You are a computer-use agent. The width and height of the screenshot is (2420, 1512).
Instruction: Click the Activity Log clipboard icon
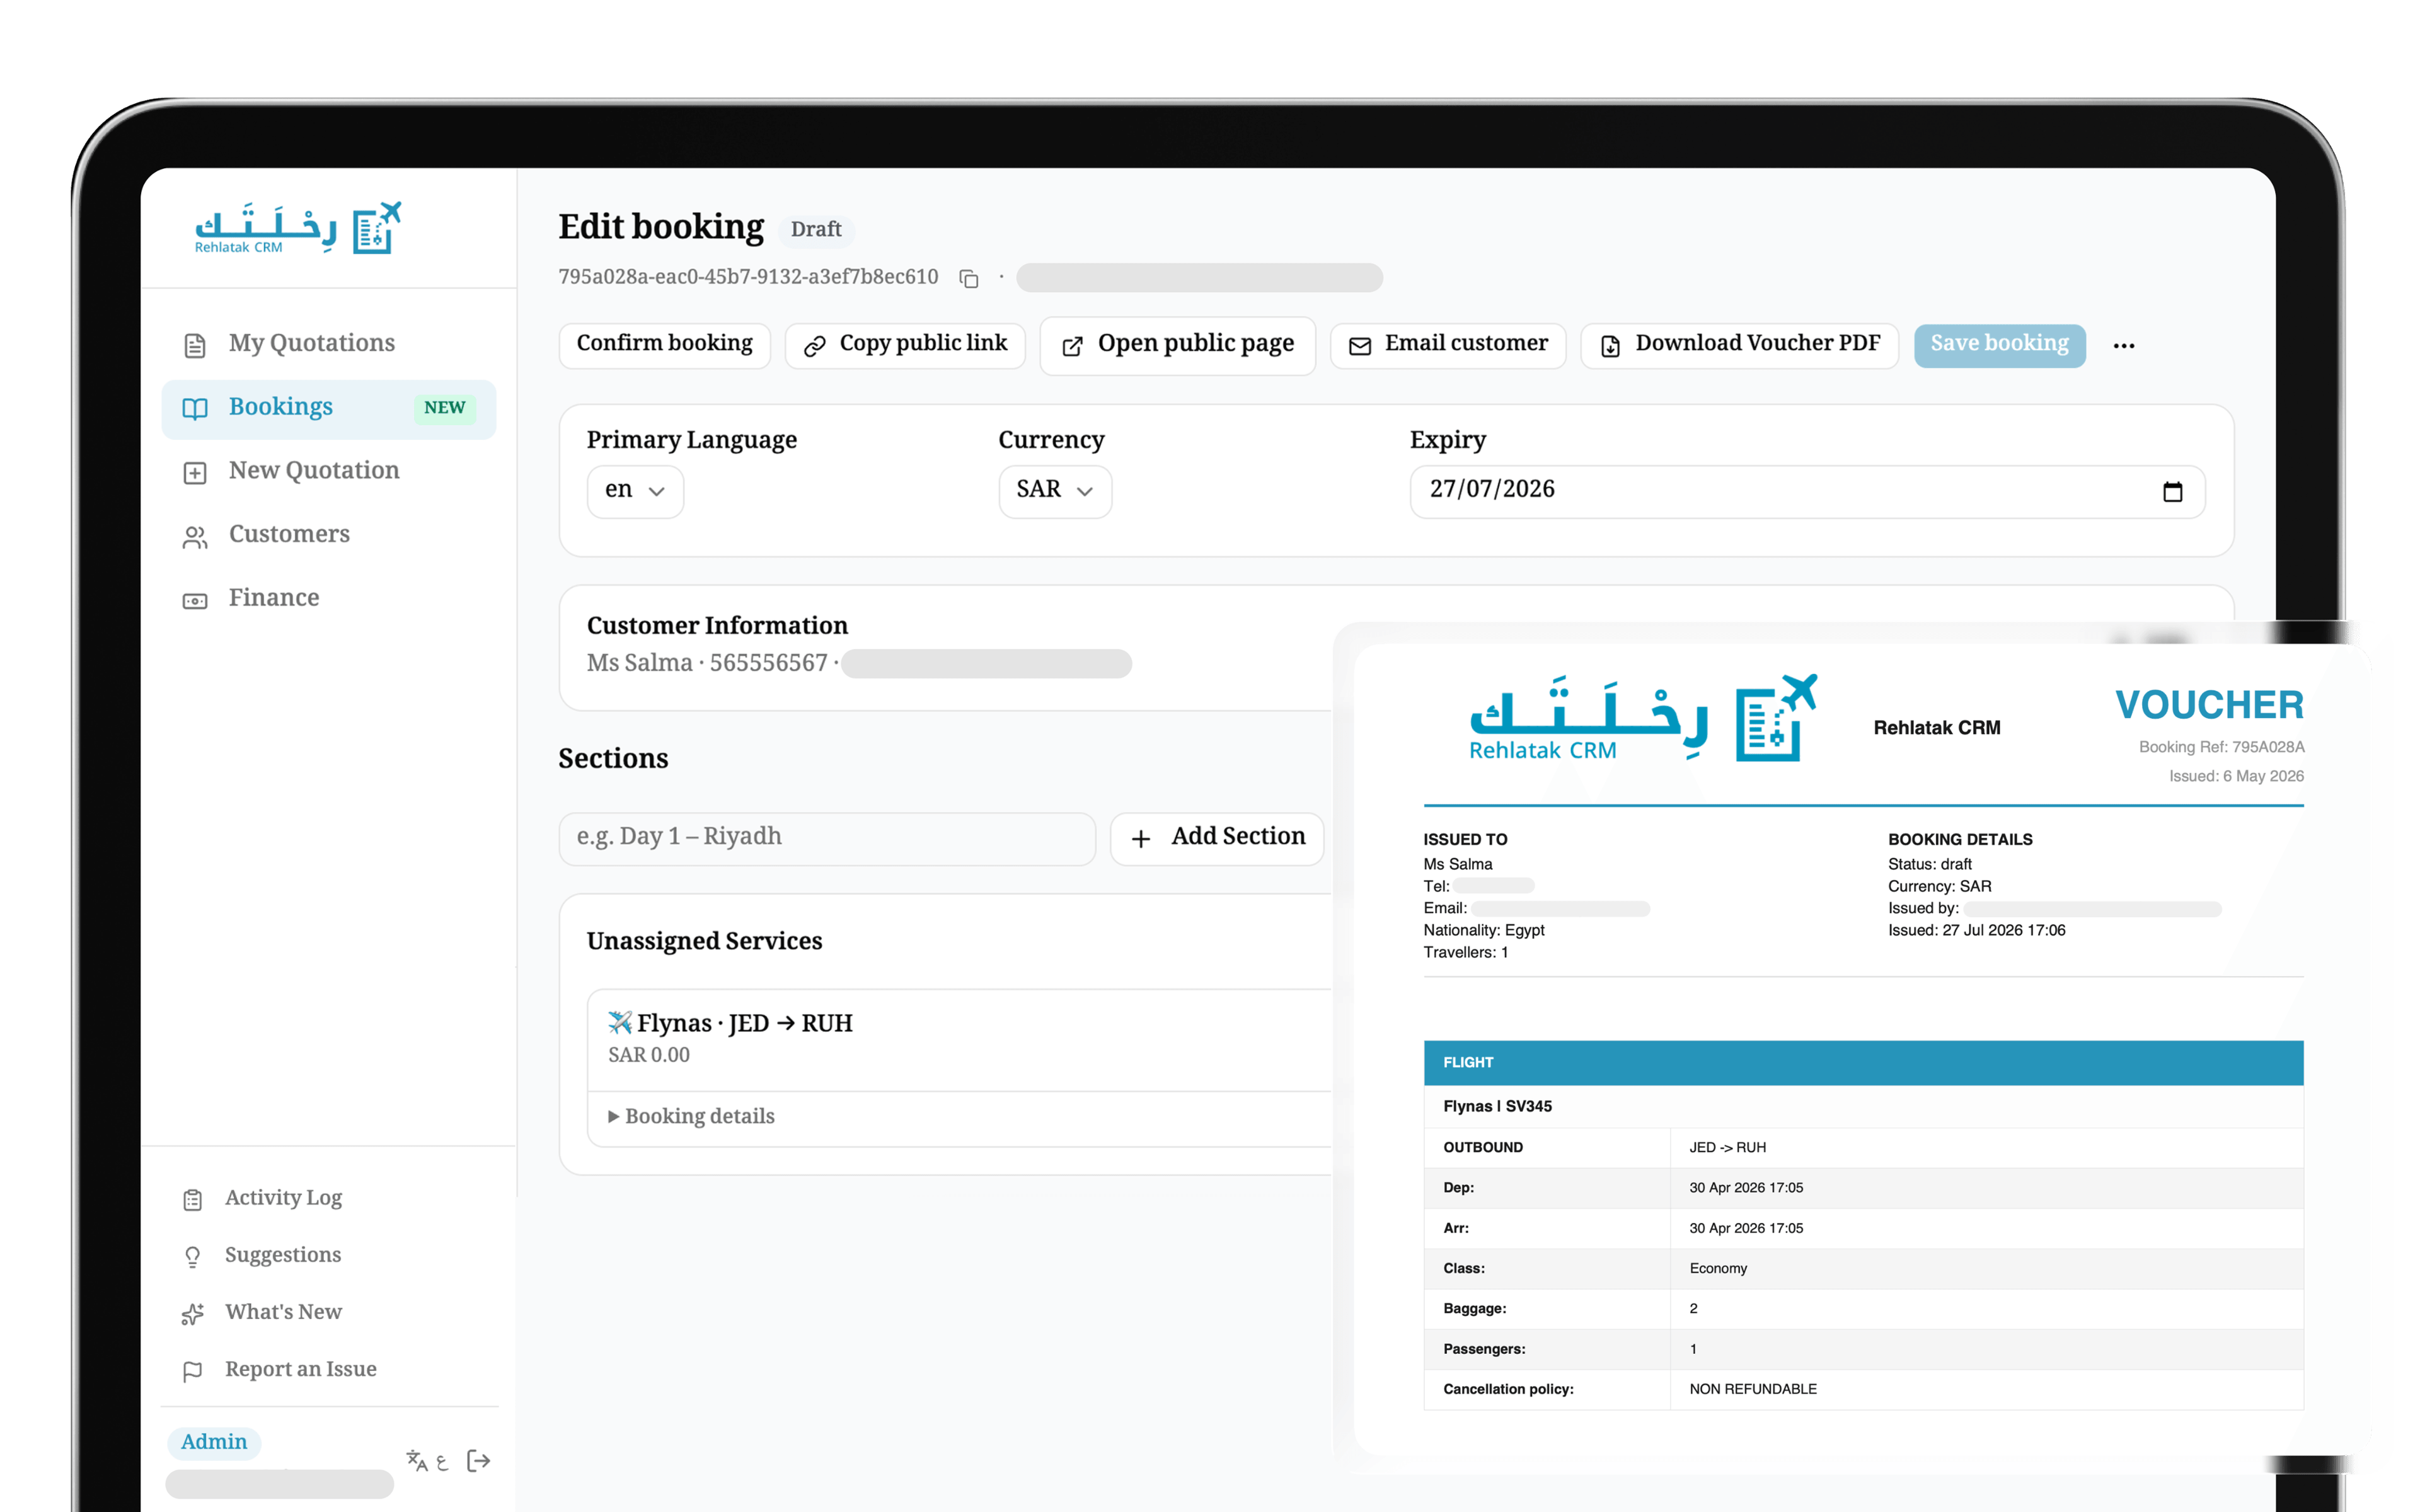[x=193, y=1199]
